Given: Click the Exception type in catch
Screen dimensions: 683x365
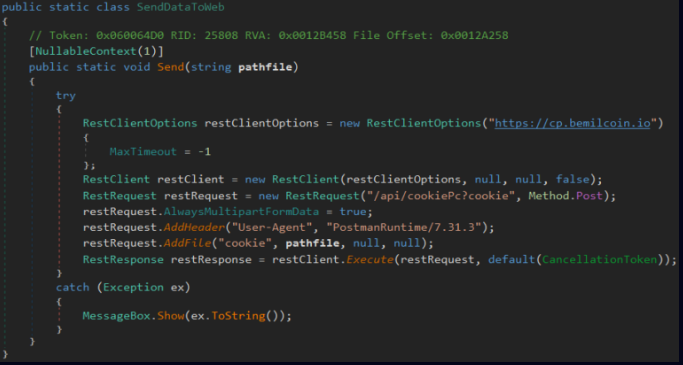Looking at the screenshot, I should [x=133, y=287].
